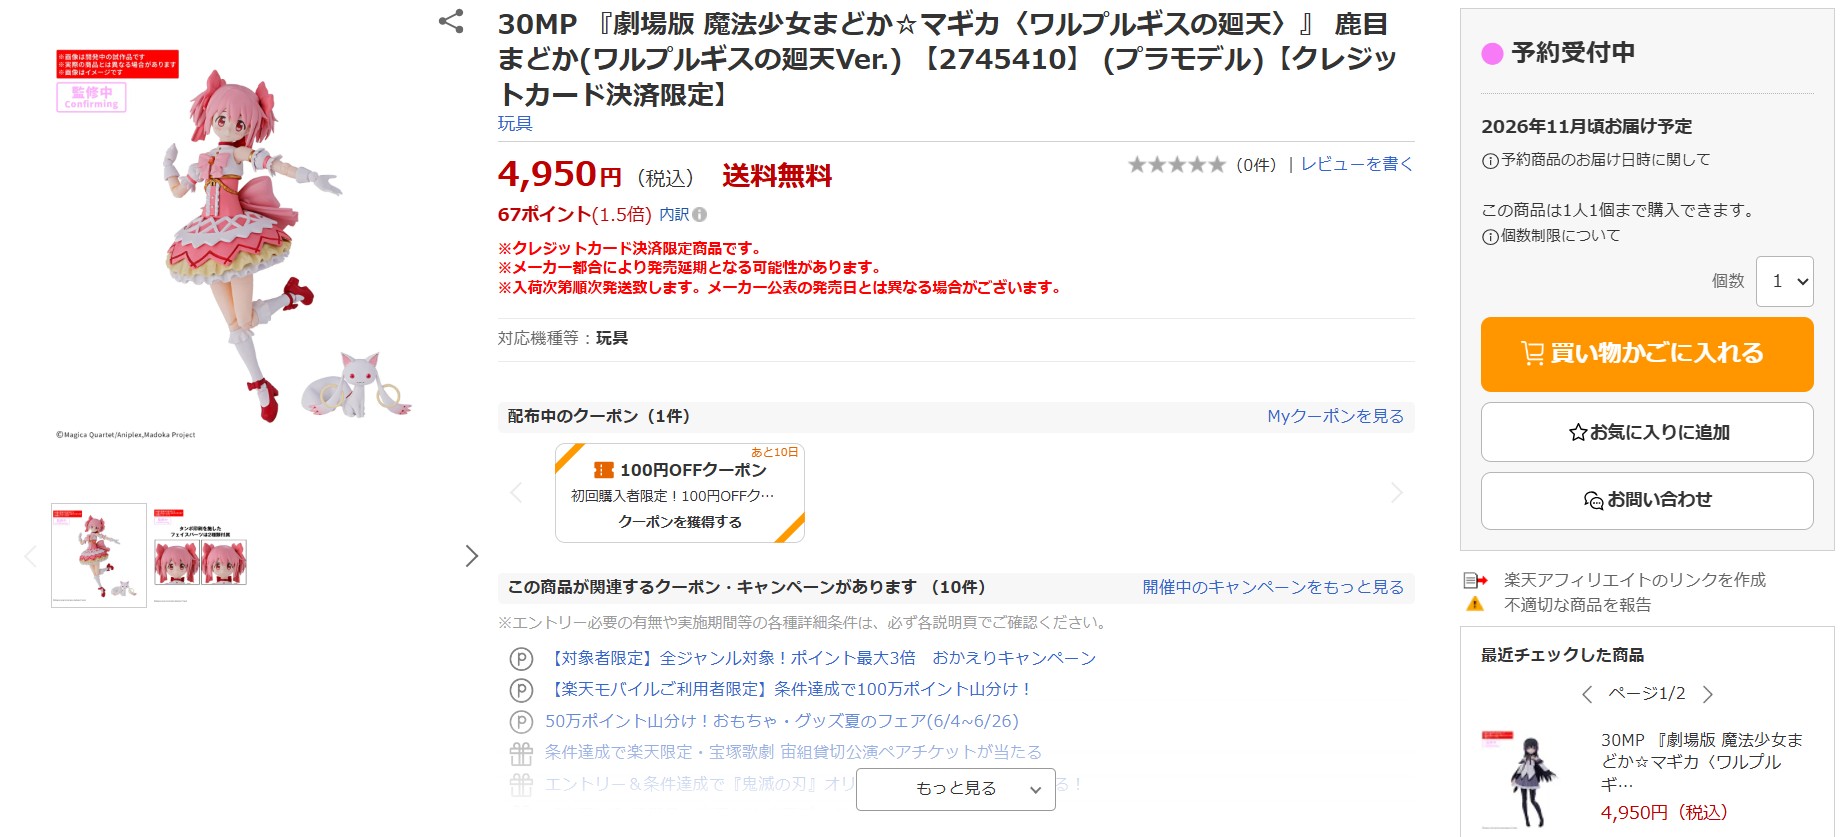The height and width of the screenshot is (837, 1847).
Task: Open 個数制限について info link
Action: [x=1560, y=236]
